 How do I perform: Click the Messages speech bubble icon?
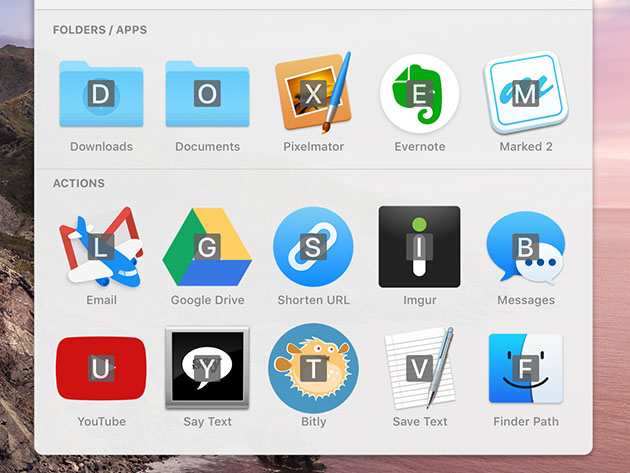tap(526, 248)
